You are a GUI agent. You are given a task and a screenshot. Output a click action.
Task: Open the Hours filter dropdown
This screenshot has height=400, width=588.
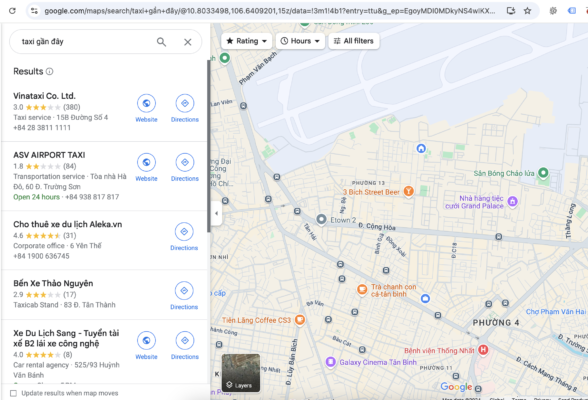300,41
